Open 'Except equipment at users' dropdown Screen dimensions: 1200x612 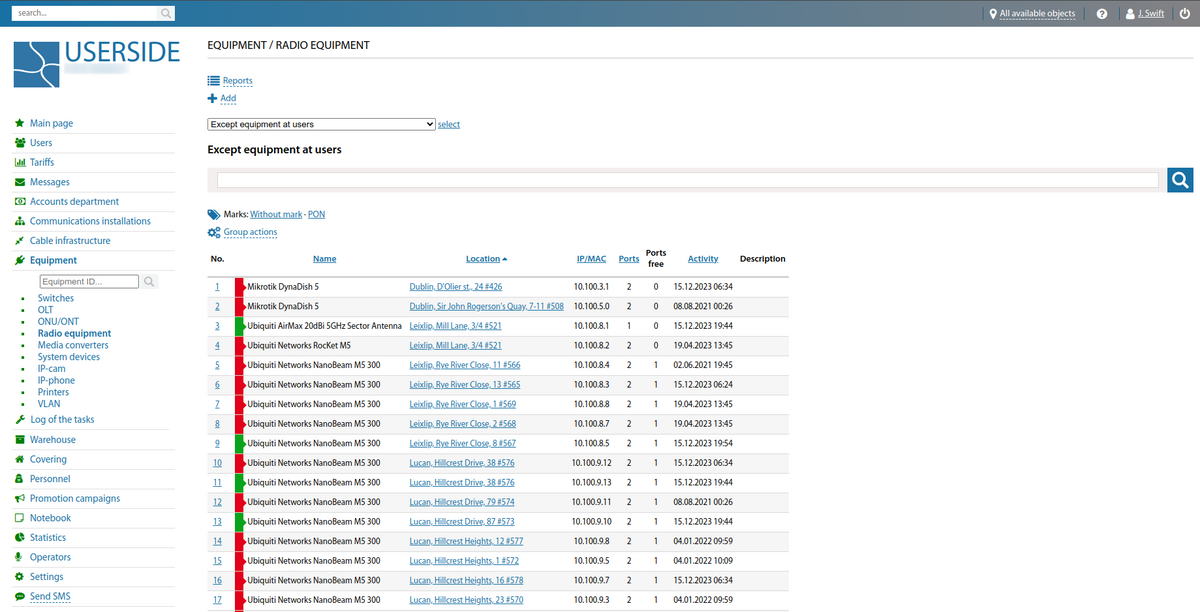click(321, 124)
